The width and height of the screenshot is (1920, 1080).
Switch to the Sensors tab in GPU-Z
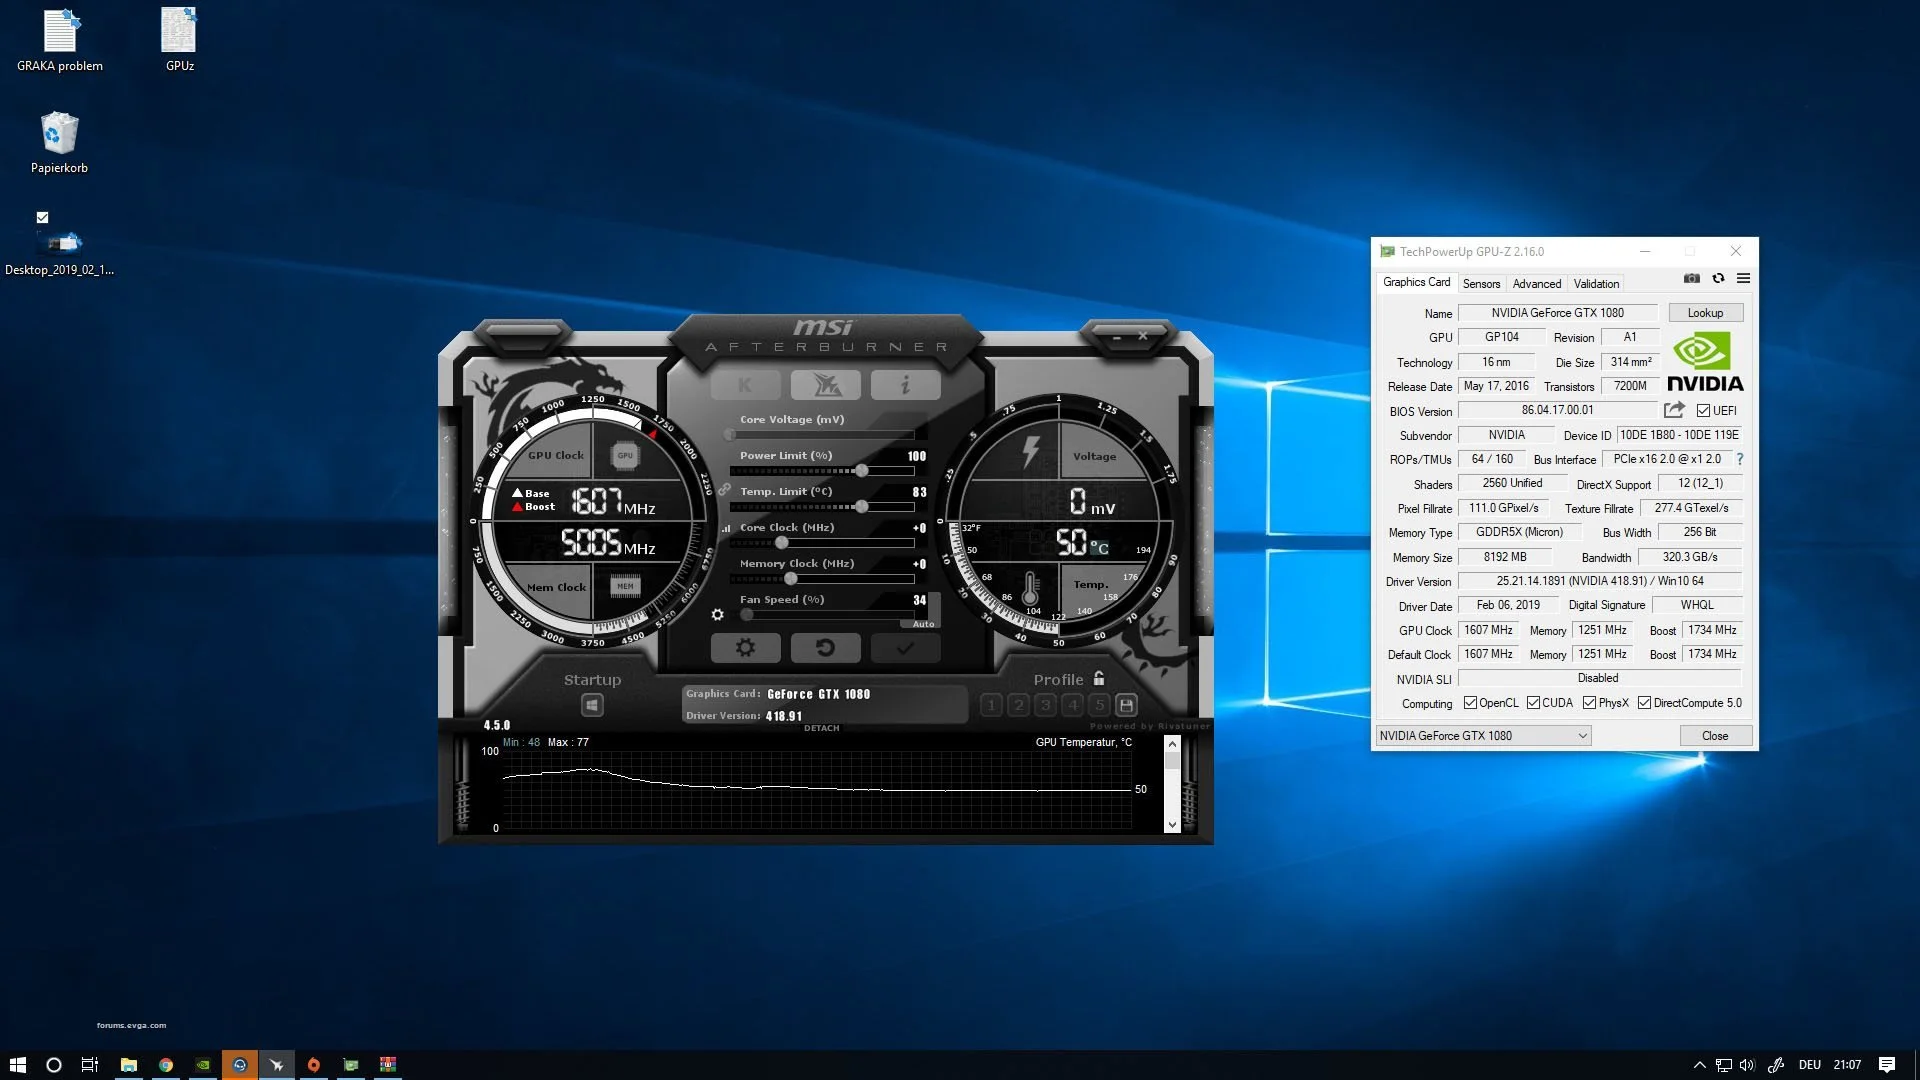click(x=1481, y=284)
